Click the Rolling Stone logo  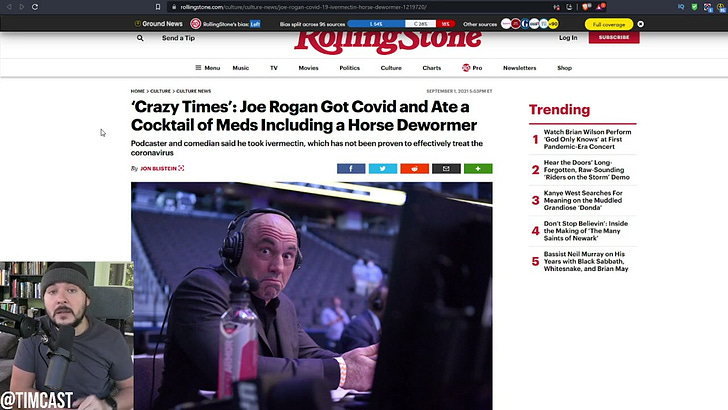(x=388, y=41)
